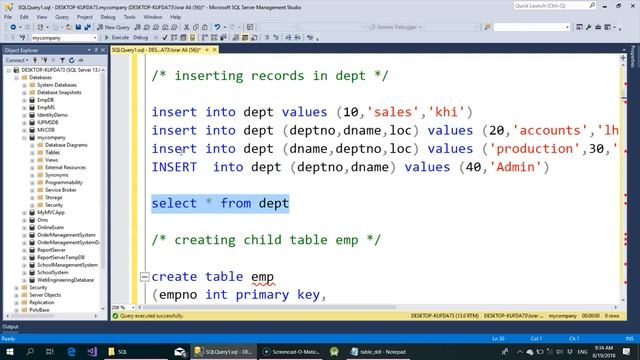Click the Refresh icon in Object Explorer
Screen dimensions: 640x360
tap(71, 60)
